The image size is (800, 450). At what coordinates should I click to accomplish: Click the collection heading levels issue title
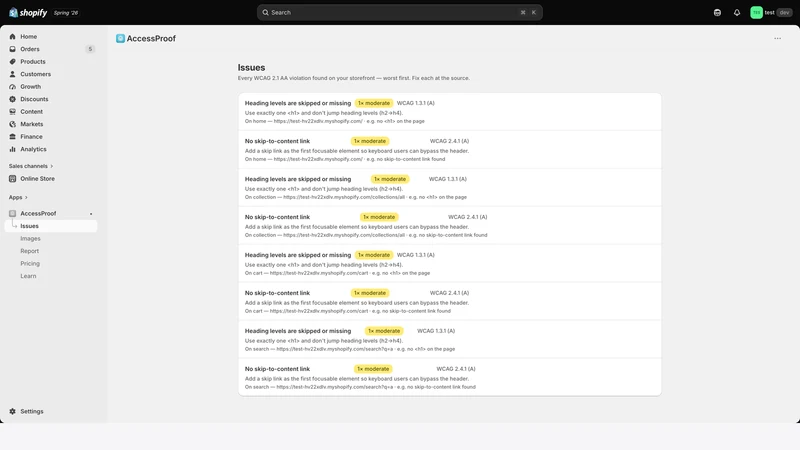298,179
